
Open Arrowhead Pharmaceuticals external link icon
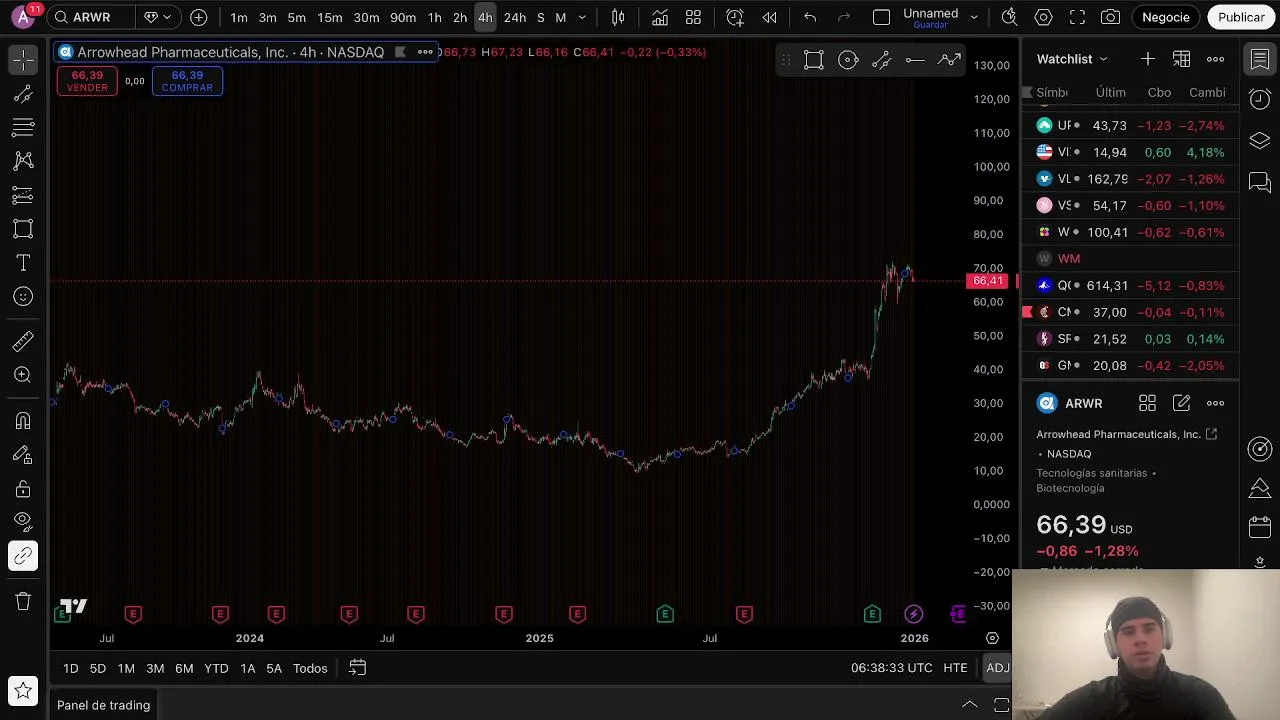point(1211,434)
